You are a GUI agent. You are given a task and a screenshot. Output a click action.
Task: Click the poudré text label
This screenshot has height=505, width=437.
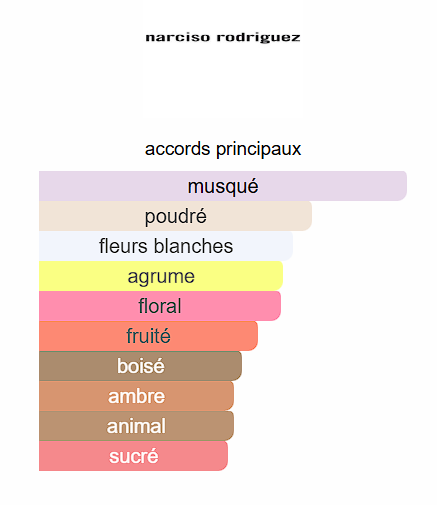coord(175,217)
